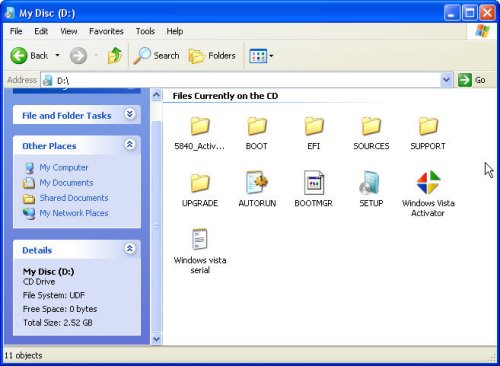Click the task pane scroll down arrow
Screen dimensions: 500x366
156,339
